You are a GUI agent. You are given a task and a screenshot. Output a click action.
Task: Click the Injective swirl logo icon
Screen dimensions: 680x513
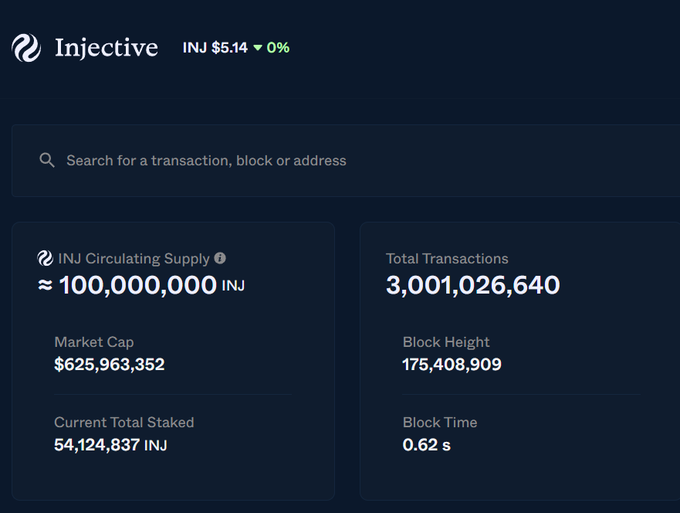[x=26, y=48]
